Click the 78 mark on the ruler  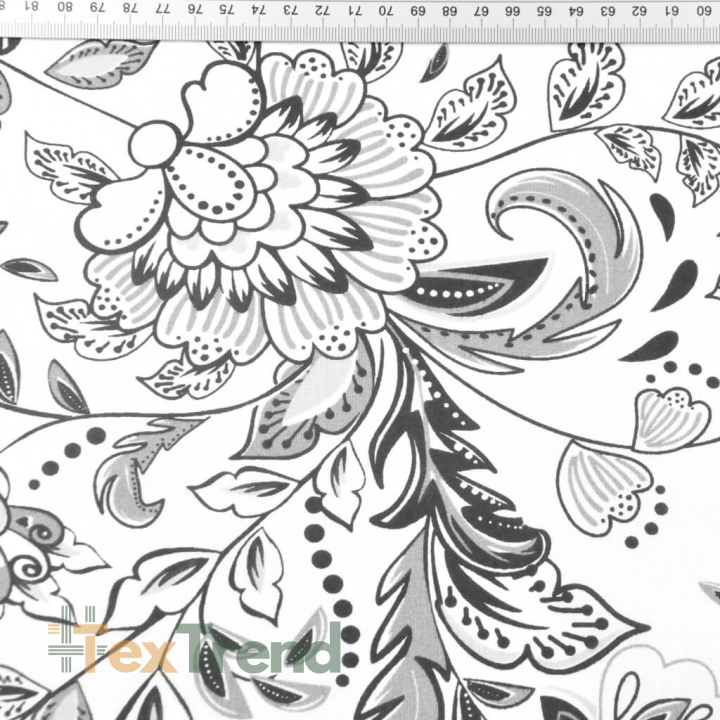[130, 8]
